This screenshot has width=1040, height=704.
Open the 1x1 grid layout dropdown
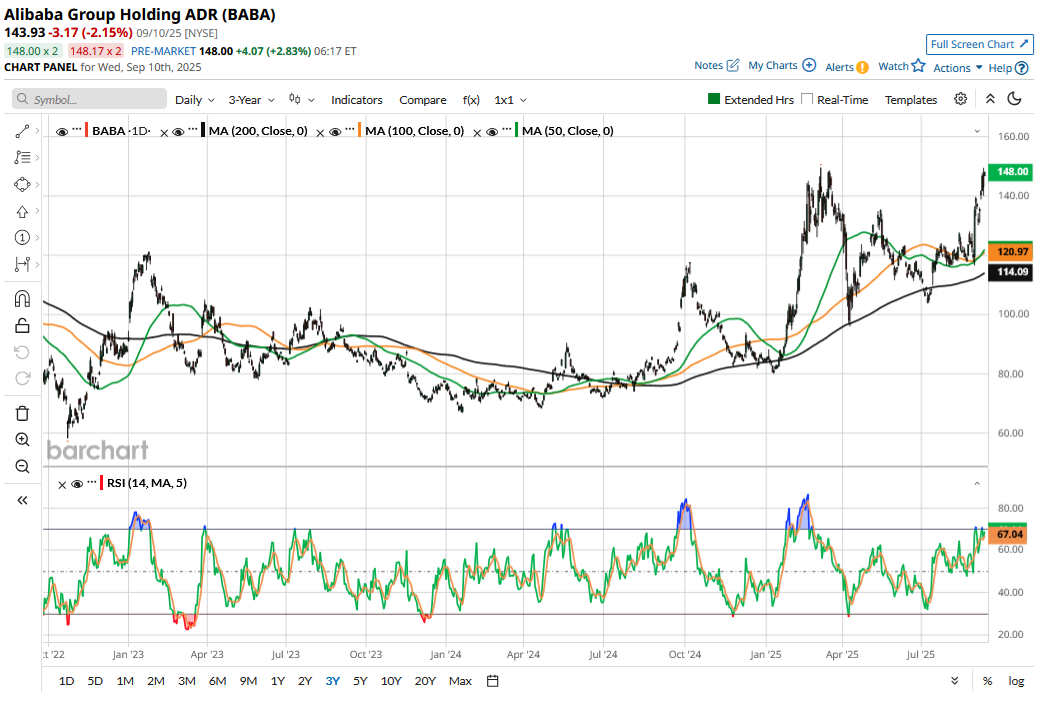510,100
